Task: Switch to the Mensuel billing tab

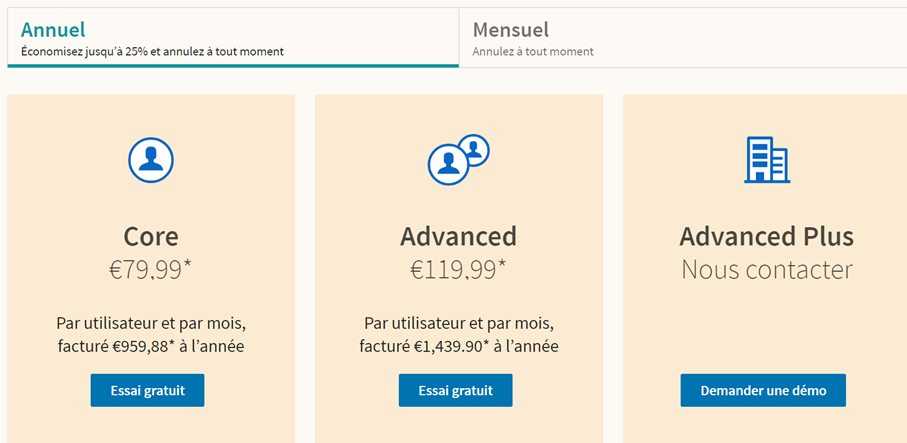Action: 683,38
